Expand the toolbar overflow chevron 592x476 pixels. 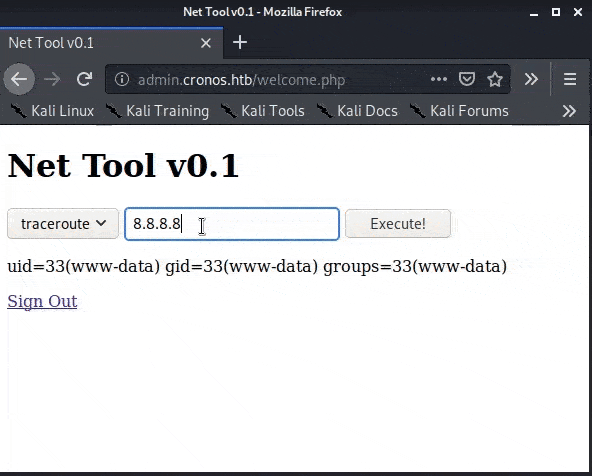[x=531, y=79]
